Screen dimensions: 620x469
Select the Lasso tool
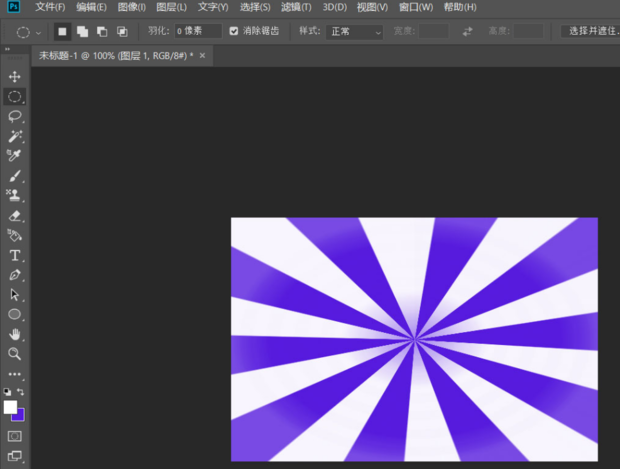15,116
